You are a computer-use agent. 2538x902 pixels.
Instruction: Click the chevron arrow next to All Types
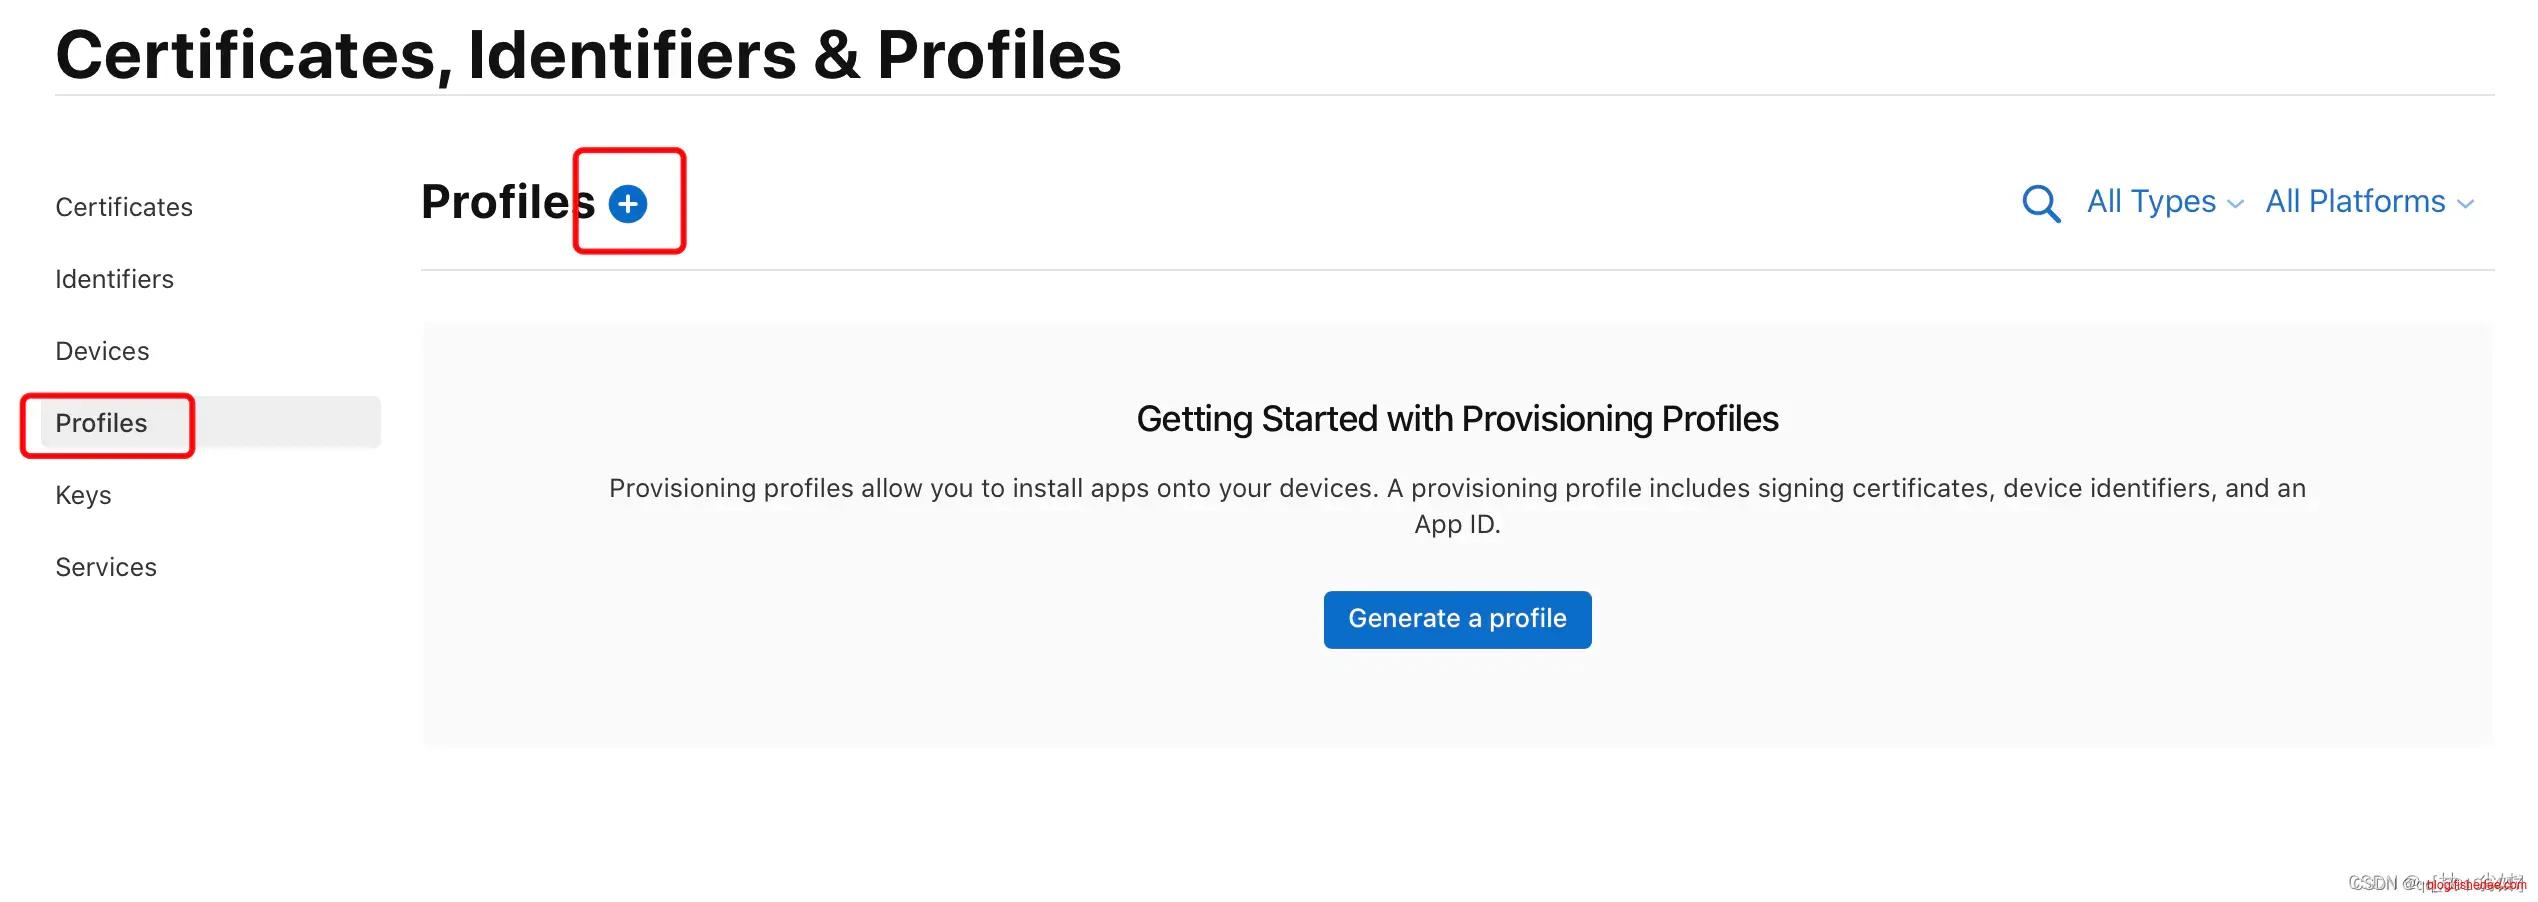(2236, 204)
